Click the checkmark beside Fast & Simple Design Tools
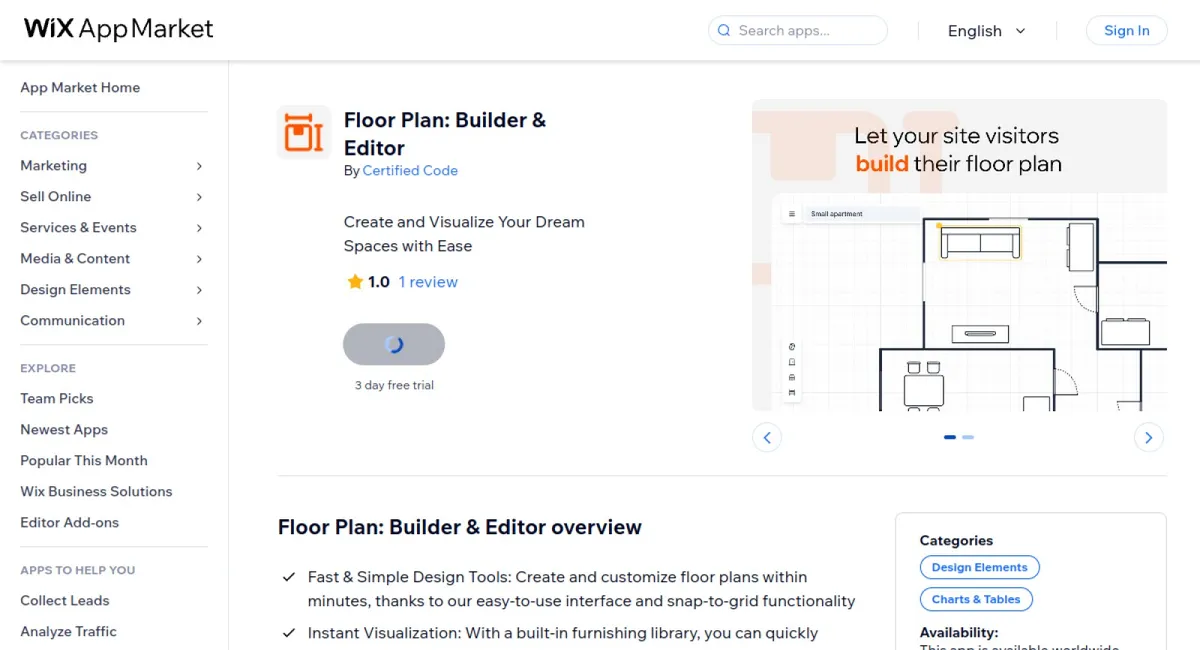This screenshot has height=650, width=1200. click(289, 576)
